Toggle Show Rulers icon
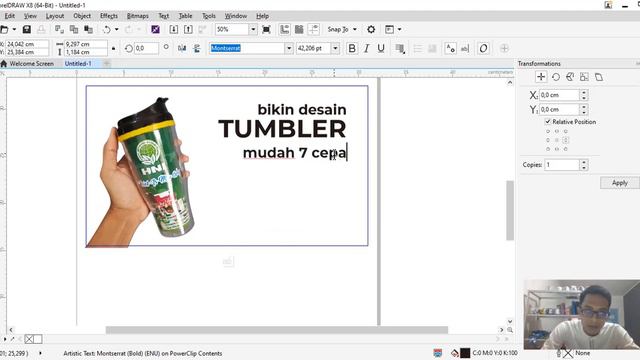This screenshot has height=360, width=640. coord(284,29)
